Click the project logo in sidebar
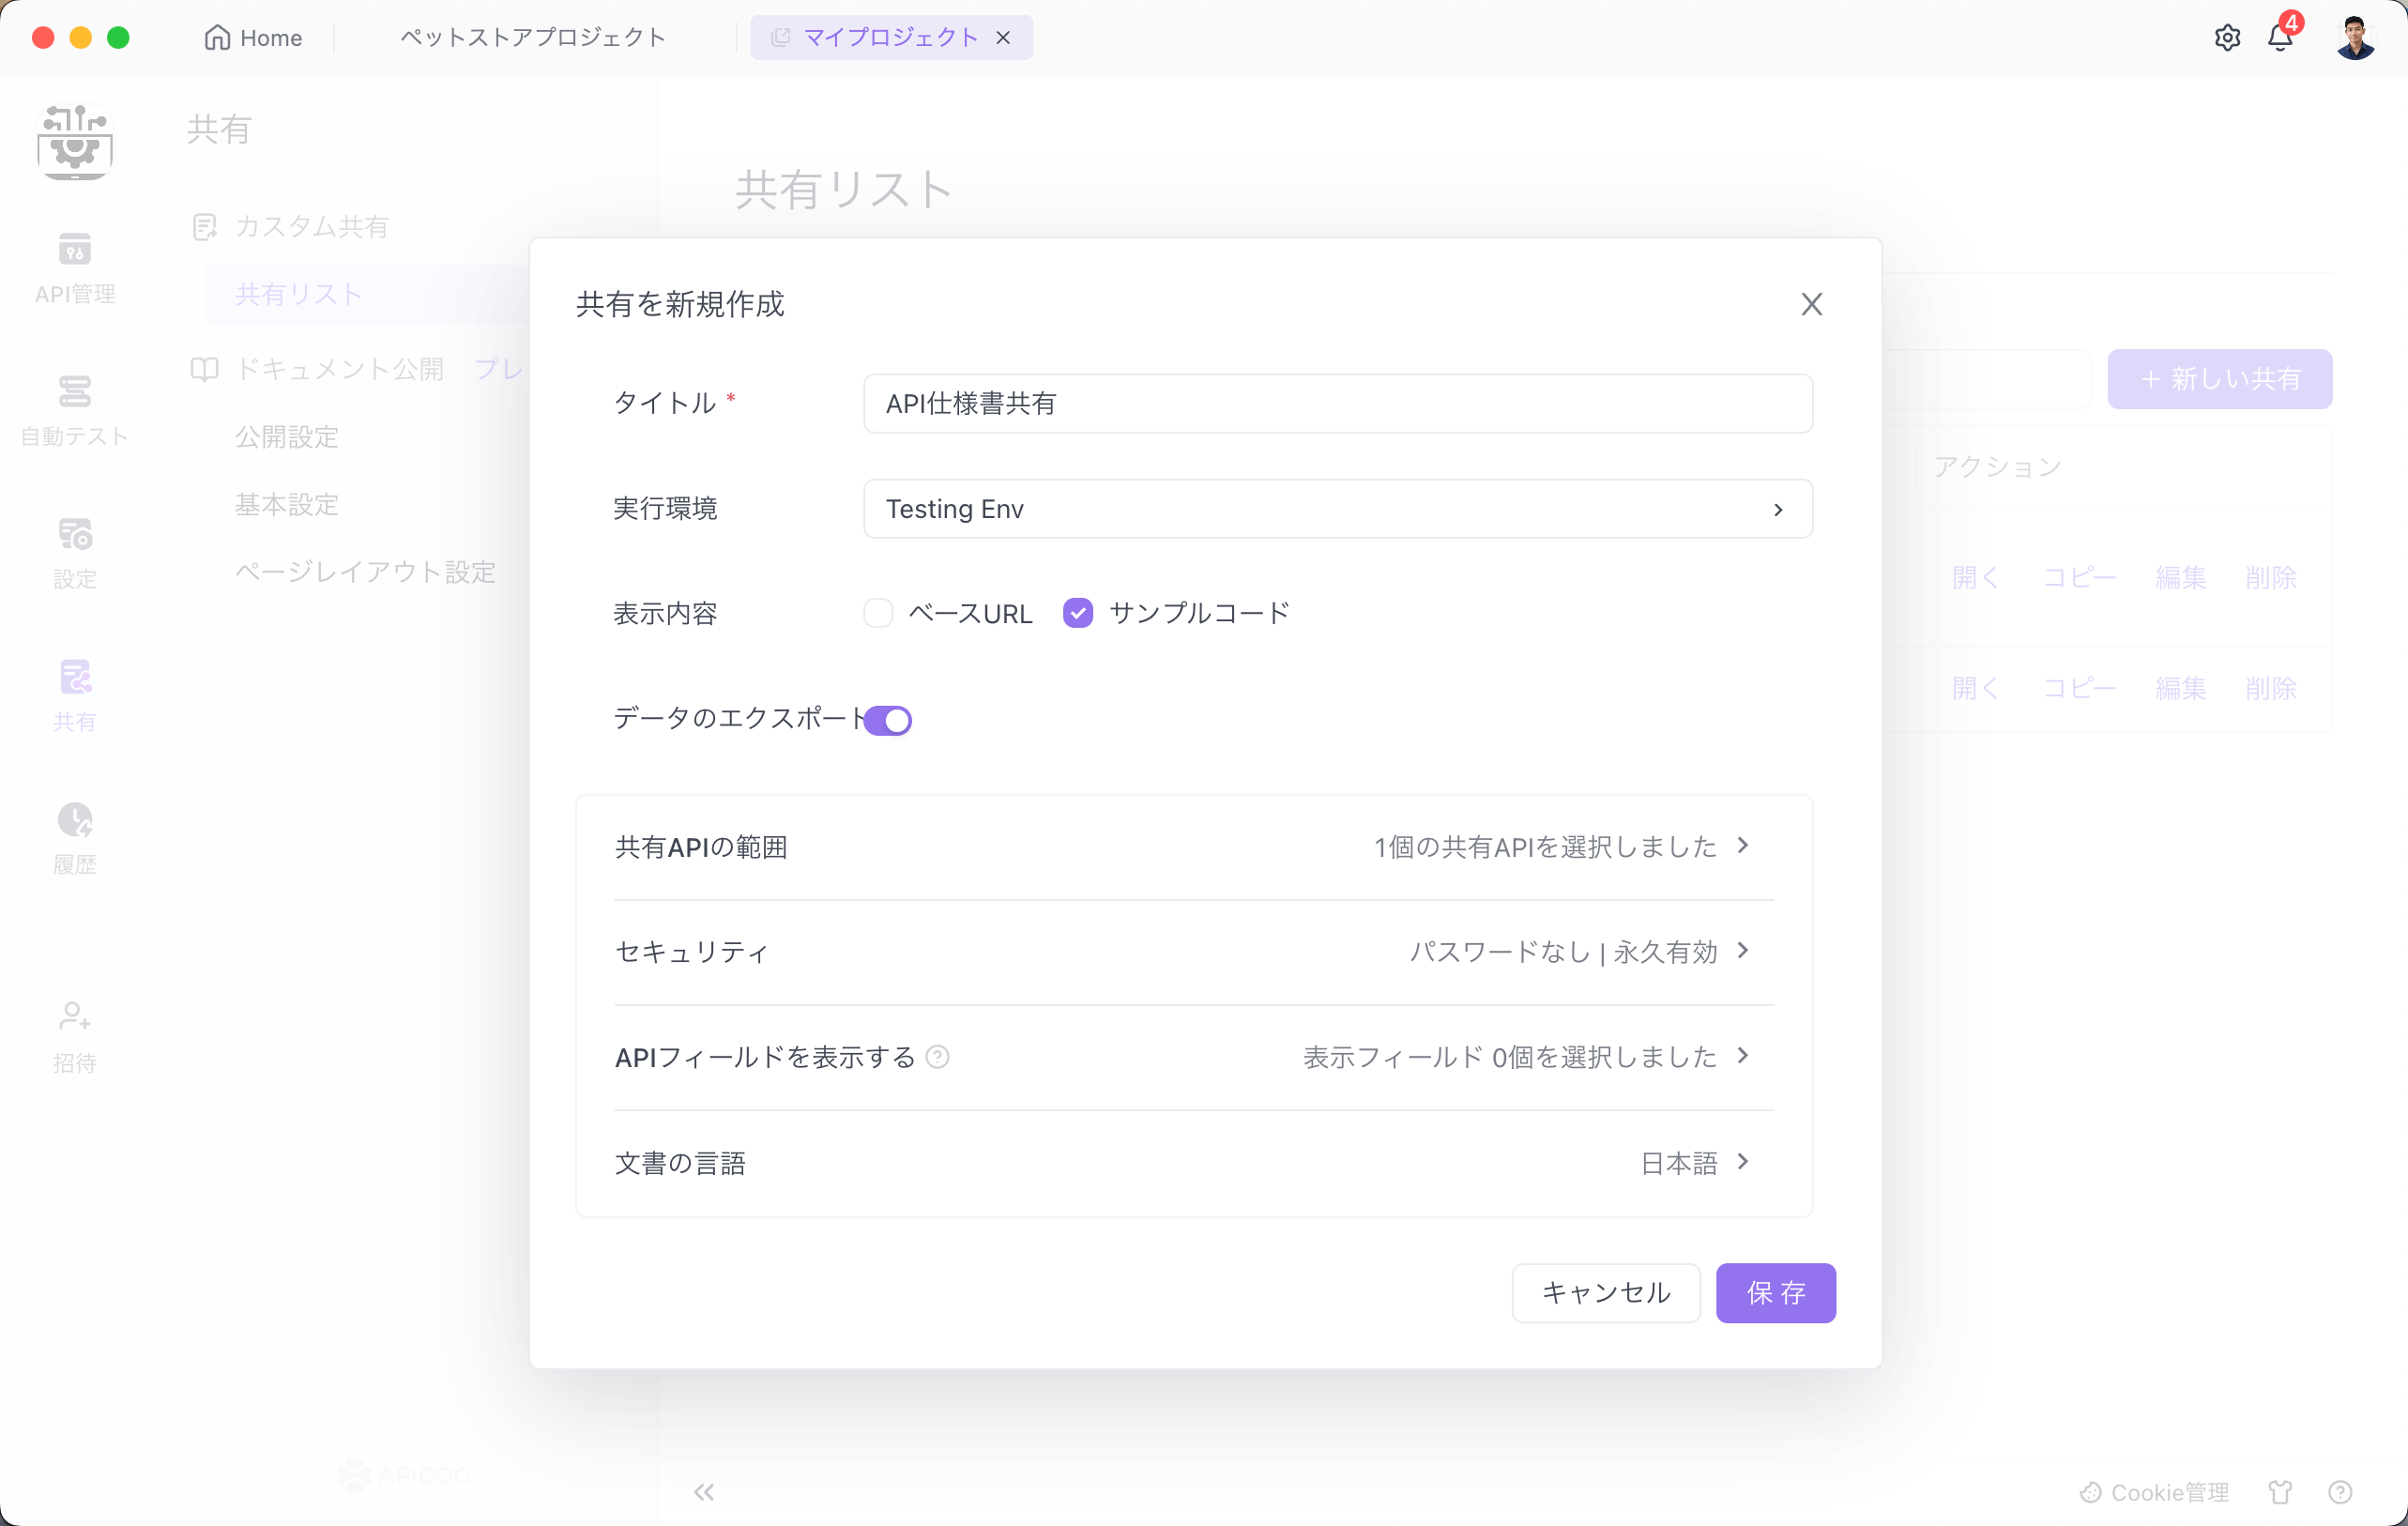This screenshot has width=2408, height=1526. (x=74, y=141)
